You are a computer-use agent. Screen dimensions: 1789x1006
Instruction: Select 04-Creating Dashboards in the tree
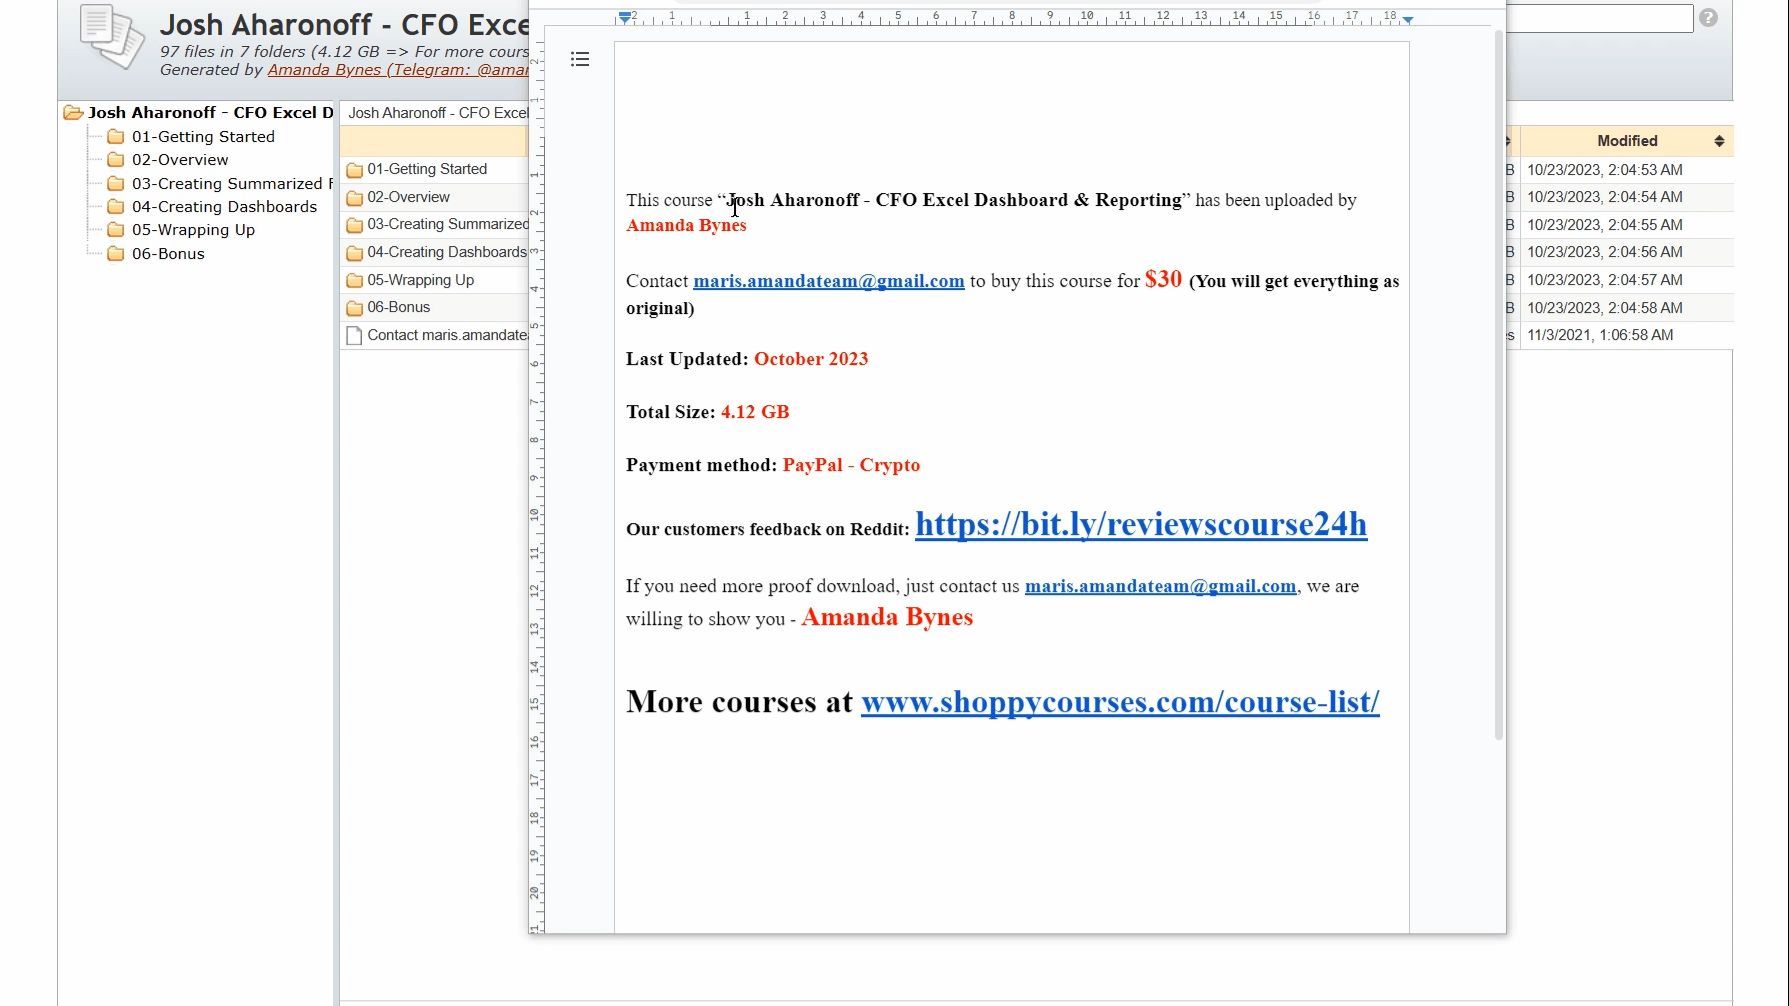[x=224, y=206]
